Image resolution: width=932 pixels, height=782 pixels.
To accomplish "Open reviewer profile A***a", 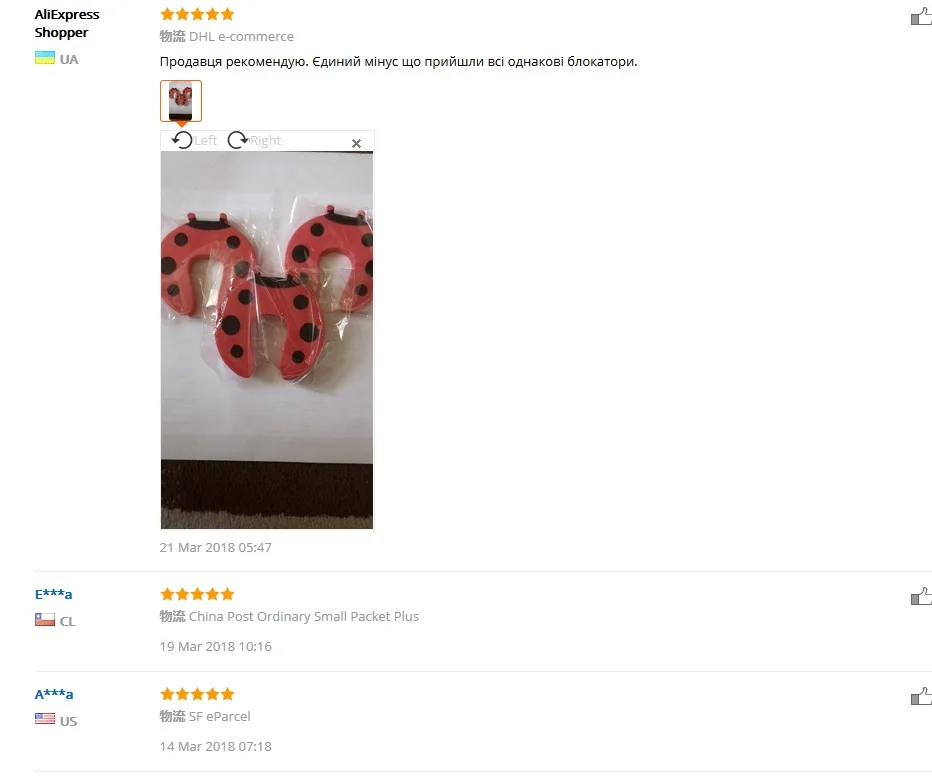I will [53, 694].
